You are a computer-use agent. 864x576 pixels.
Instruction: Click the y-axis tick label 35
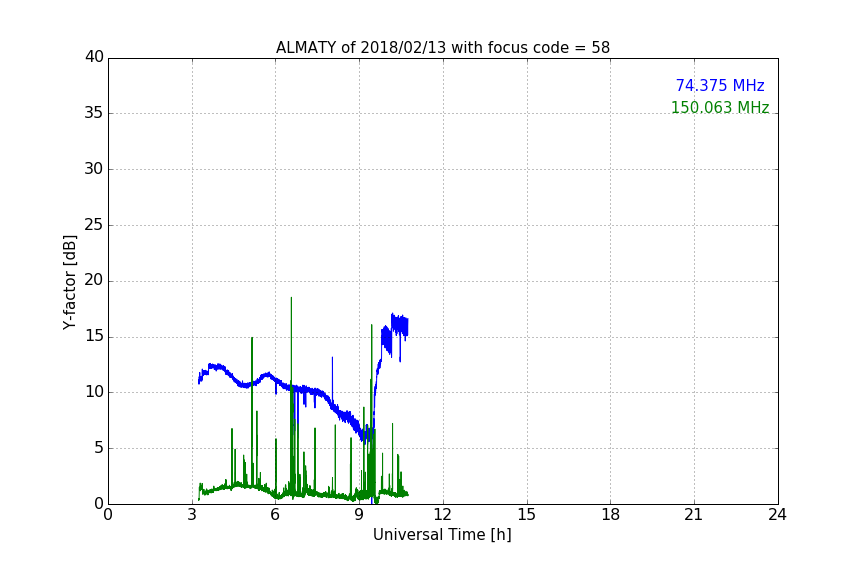point(94,113)
